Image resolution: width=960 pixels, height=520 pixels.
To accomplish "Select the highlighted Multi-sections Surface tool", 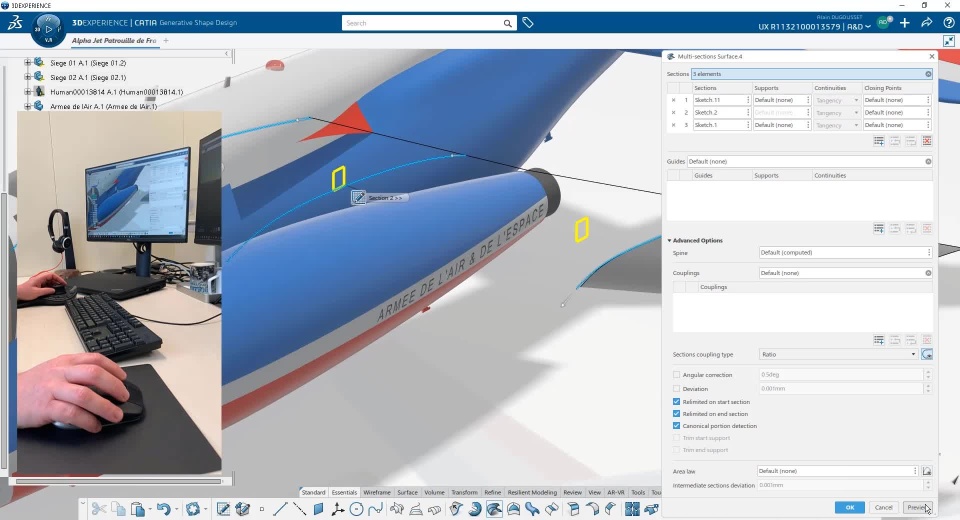I will [494, 508].
